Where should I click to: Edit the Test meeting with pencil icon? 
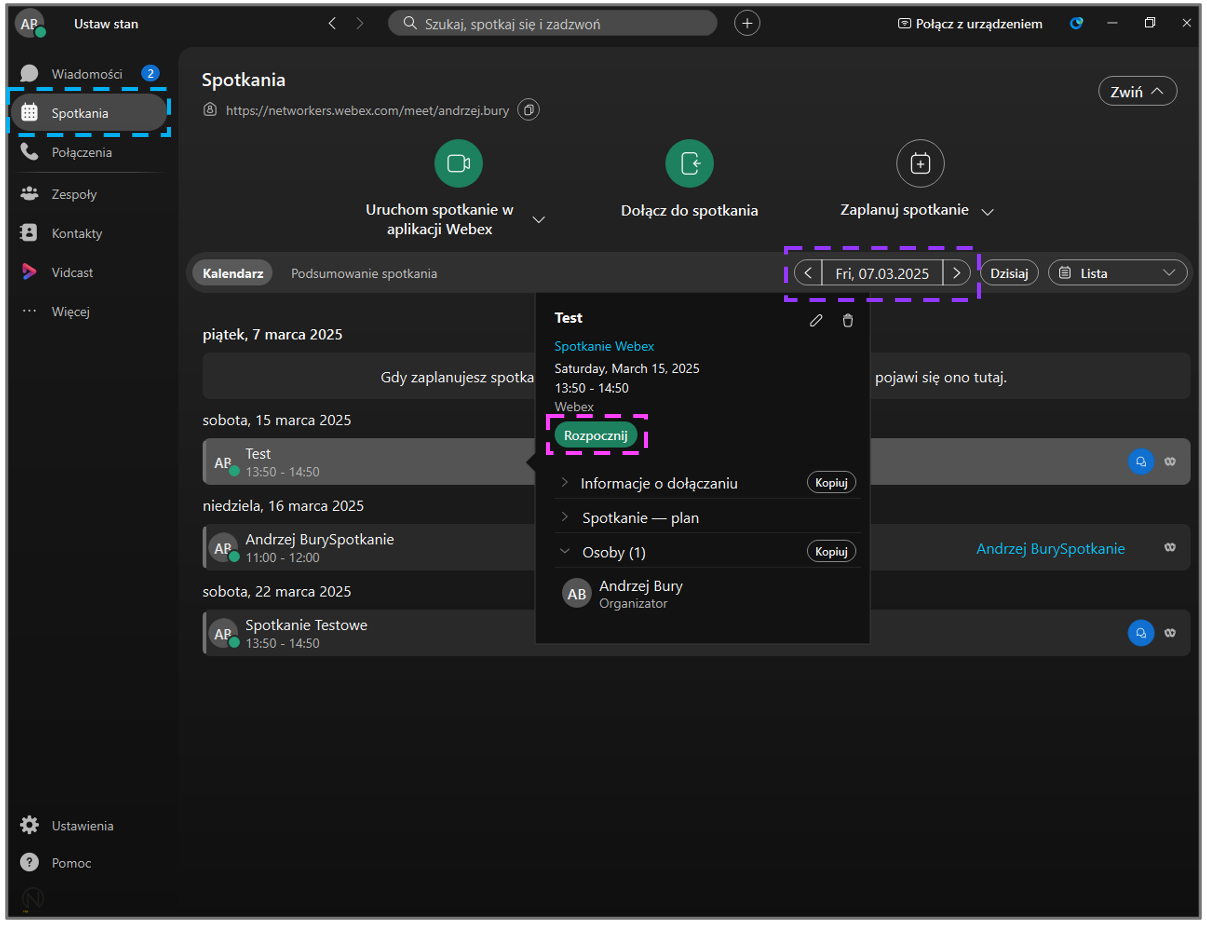click(x=816, y=320)
